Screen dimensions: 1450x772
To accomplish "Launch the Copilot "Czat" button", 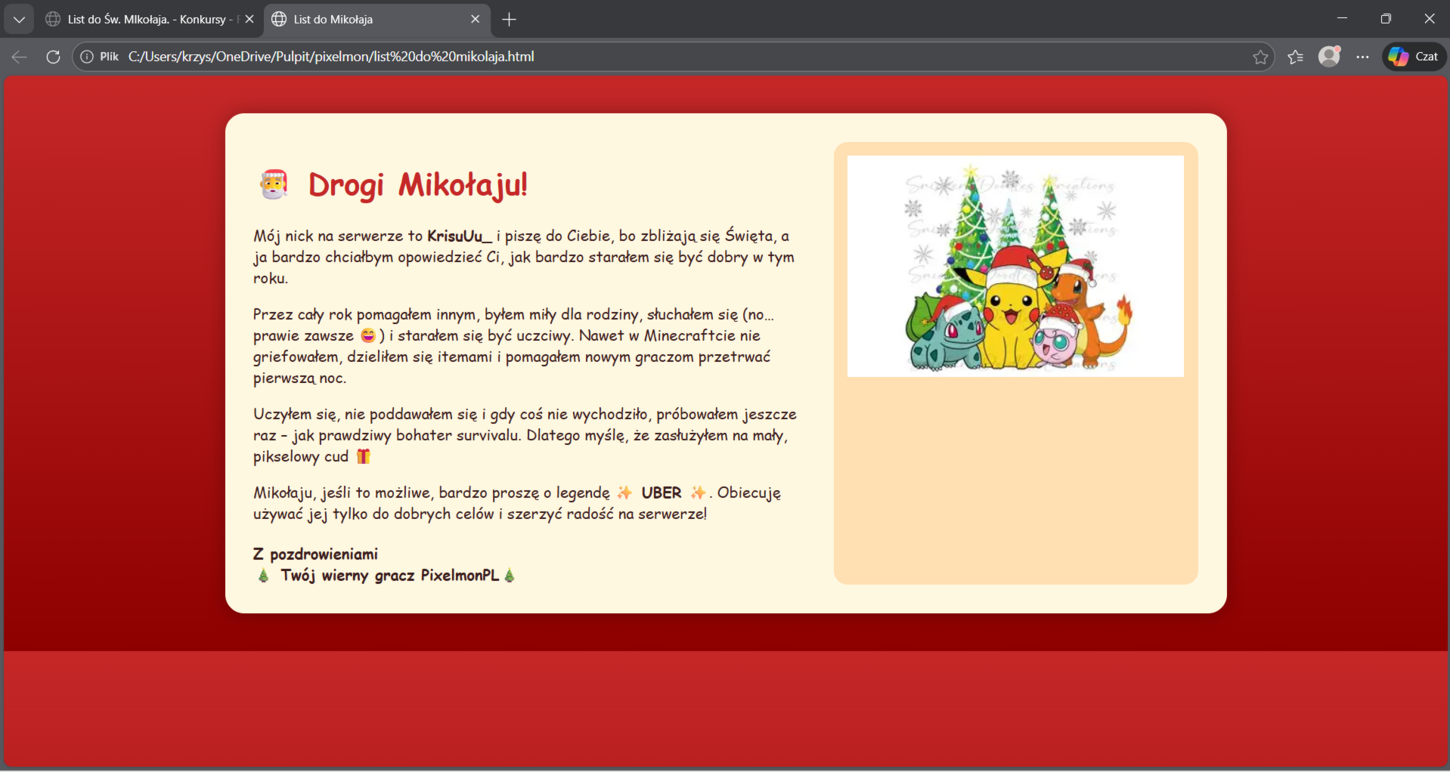I will tap(1414, 57).
